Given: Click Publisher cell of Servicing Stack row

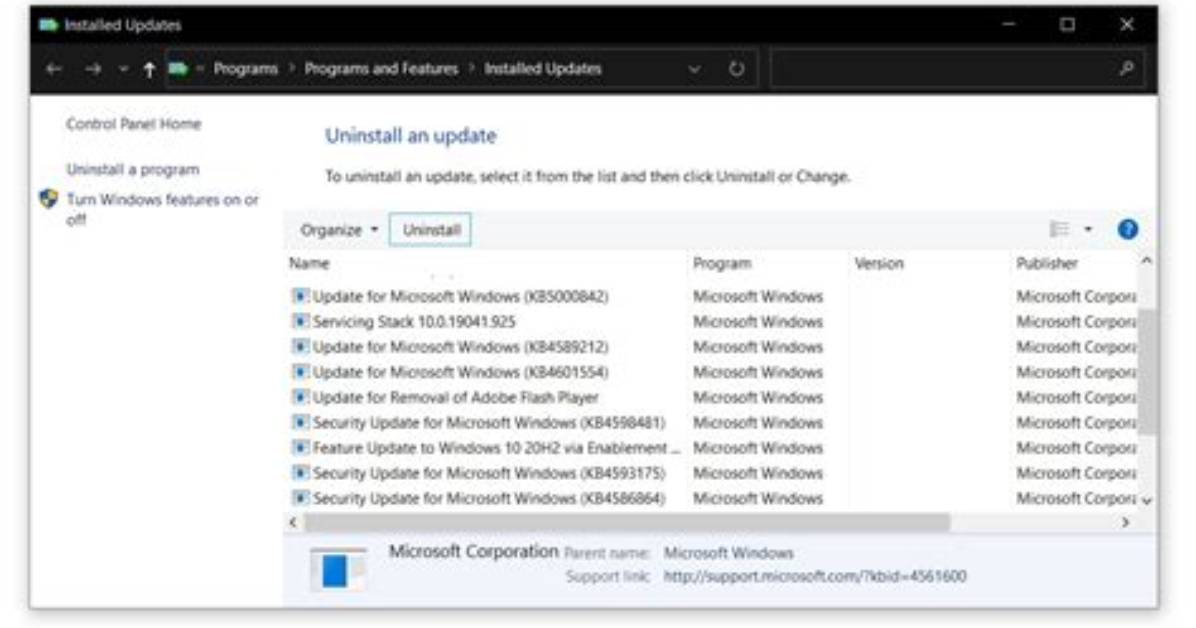Looking at the screenshot, I should coord(1075,321).
